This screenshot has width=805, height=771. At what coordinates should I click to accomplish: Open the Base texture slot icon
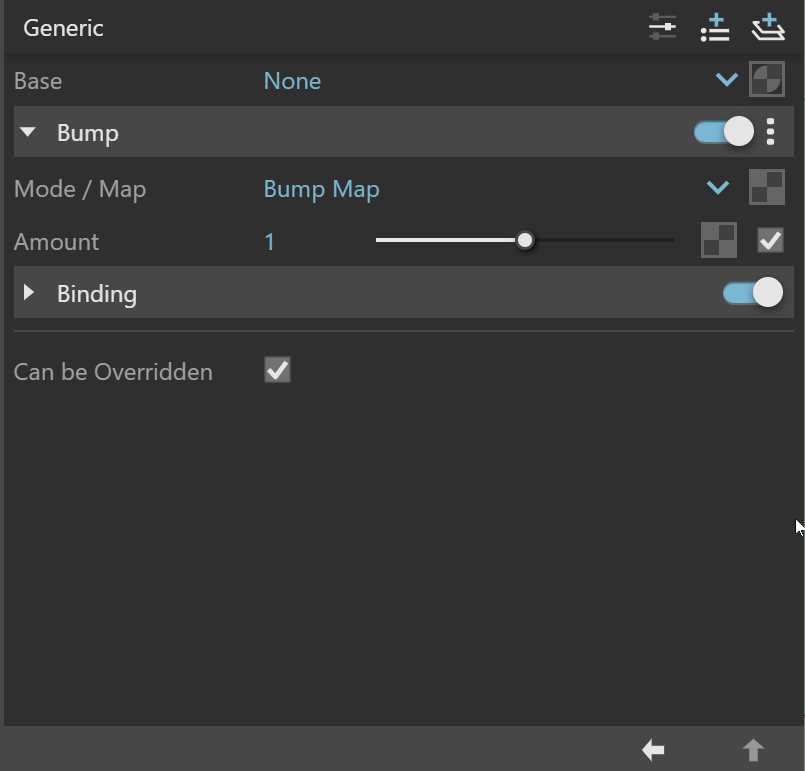(767, 79)
